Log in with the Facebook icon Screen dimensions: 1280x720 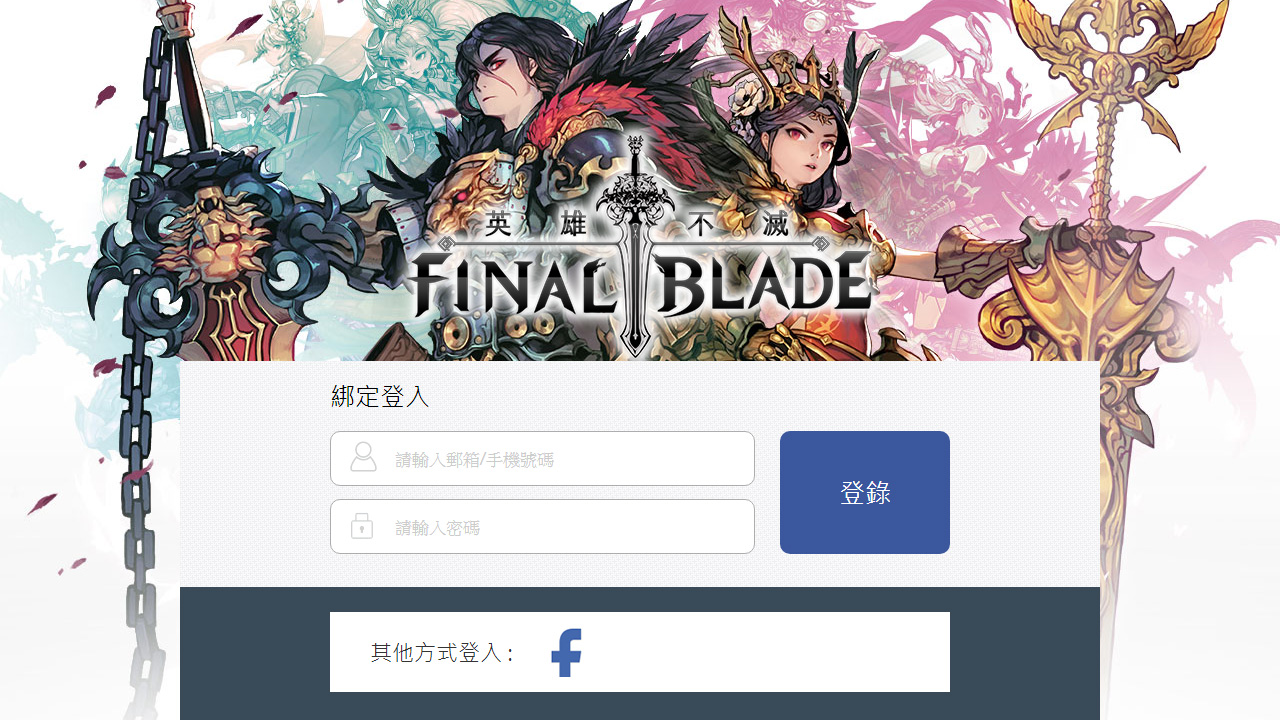pos(566,653)
